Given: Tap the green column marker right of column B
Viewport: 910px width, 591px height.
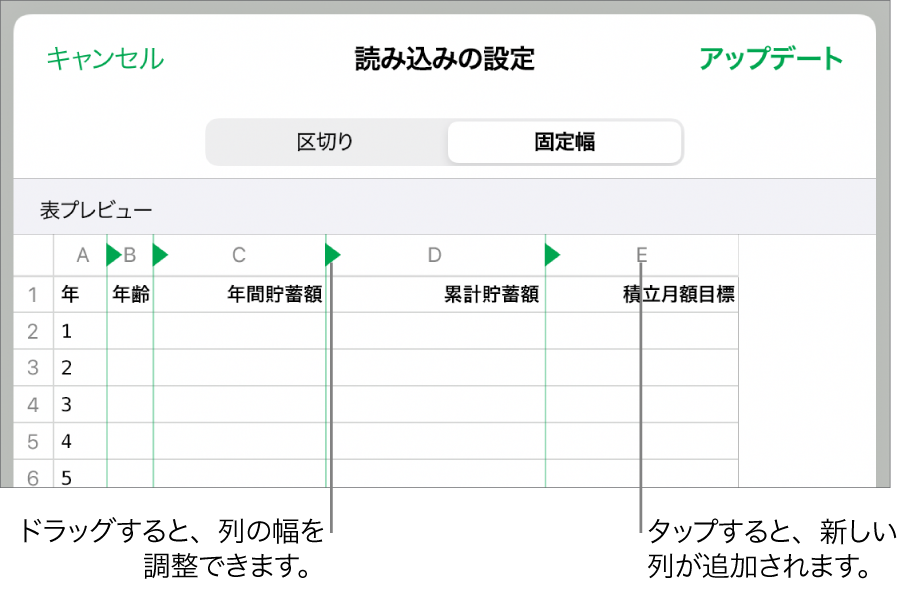Looking at the screenshot, I should click(160, 255).
